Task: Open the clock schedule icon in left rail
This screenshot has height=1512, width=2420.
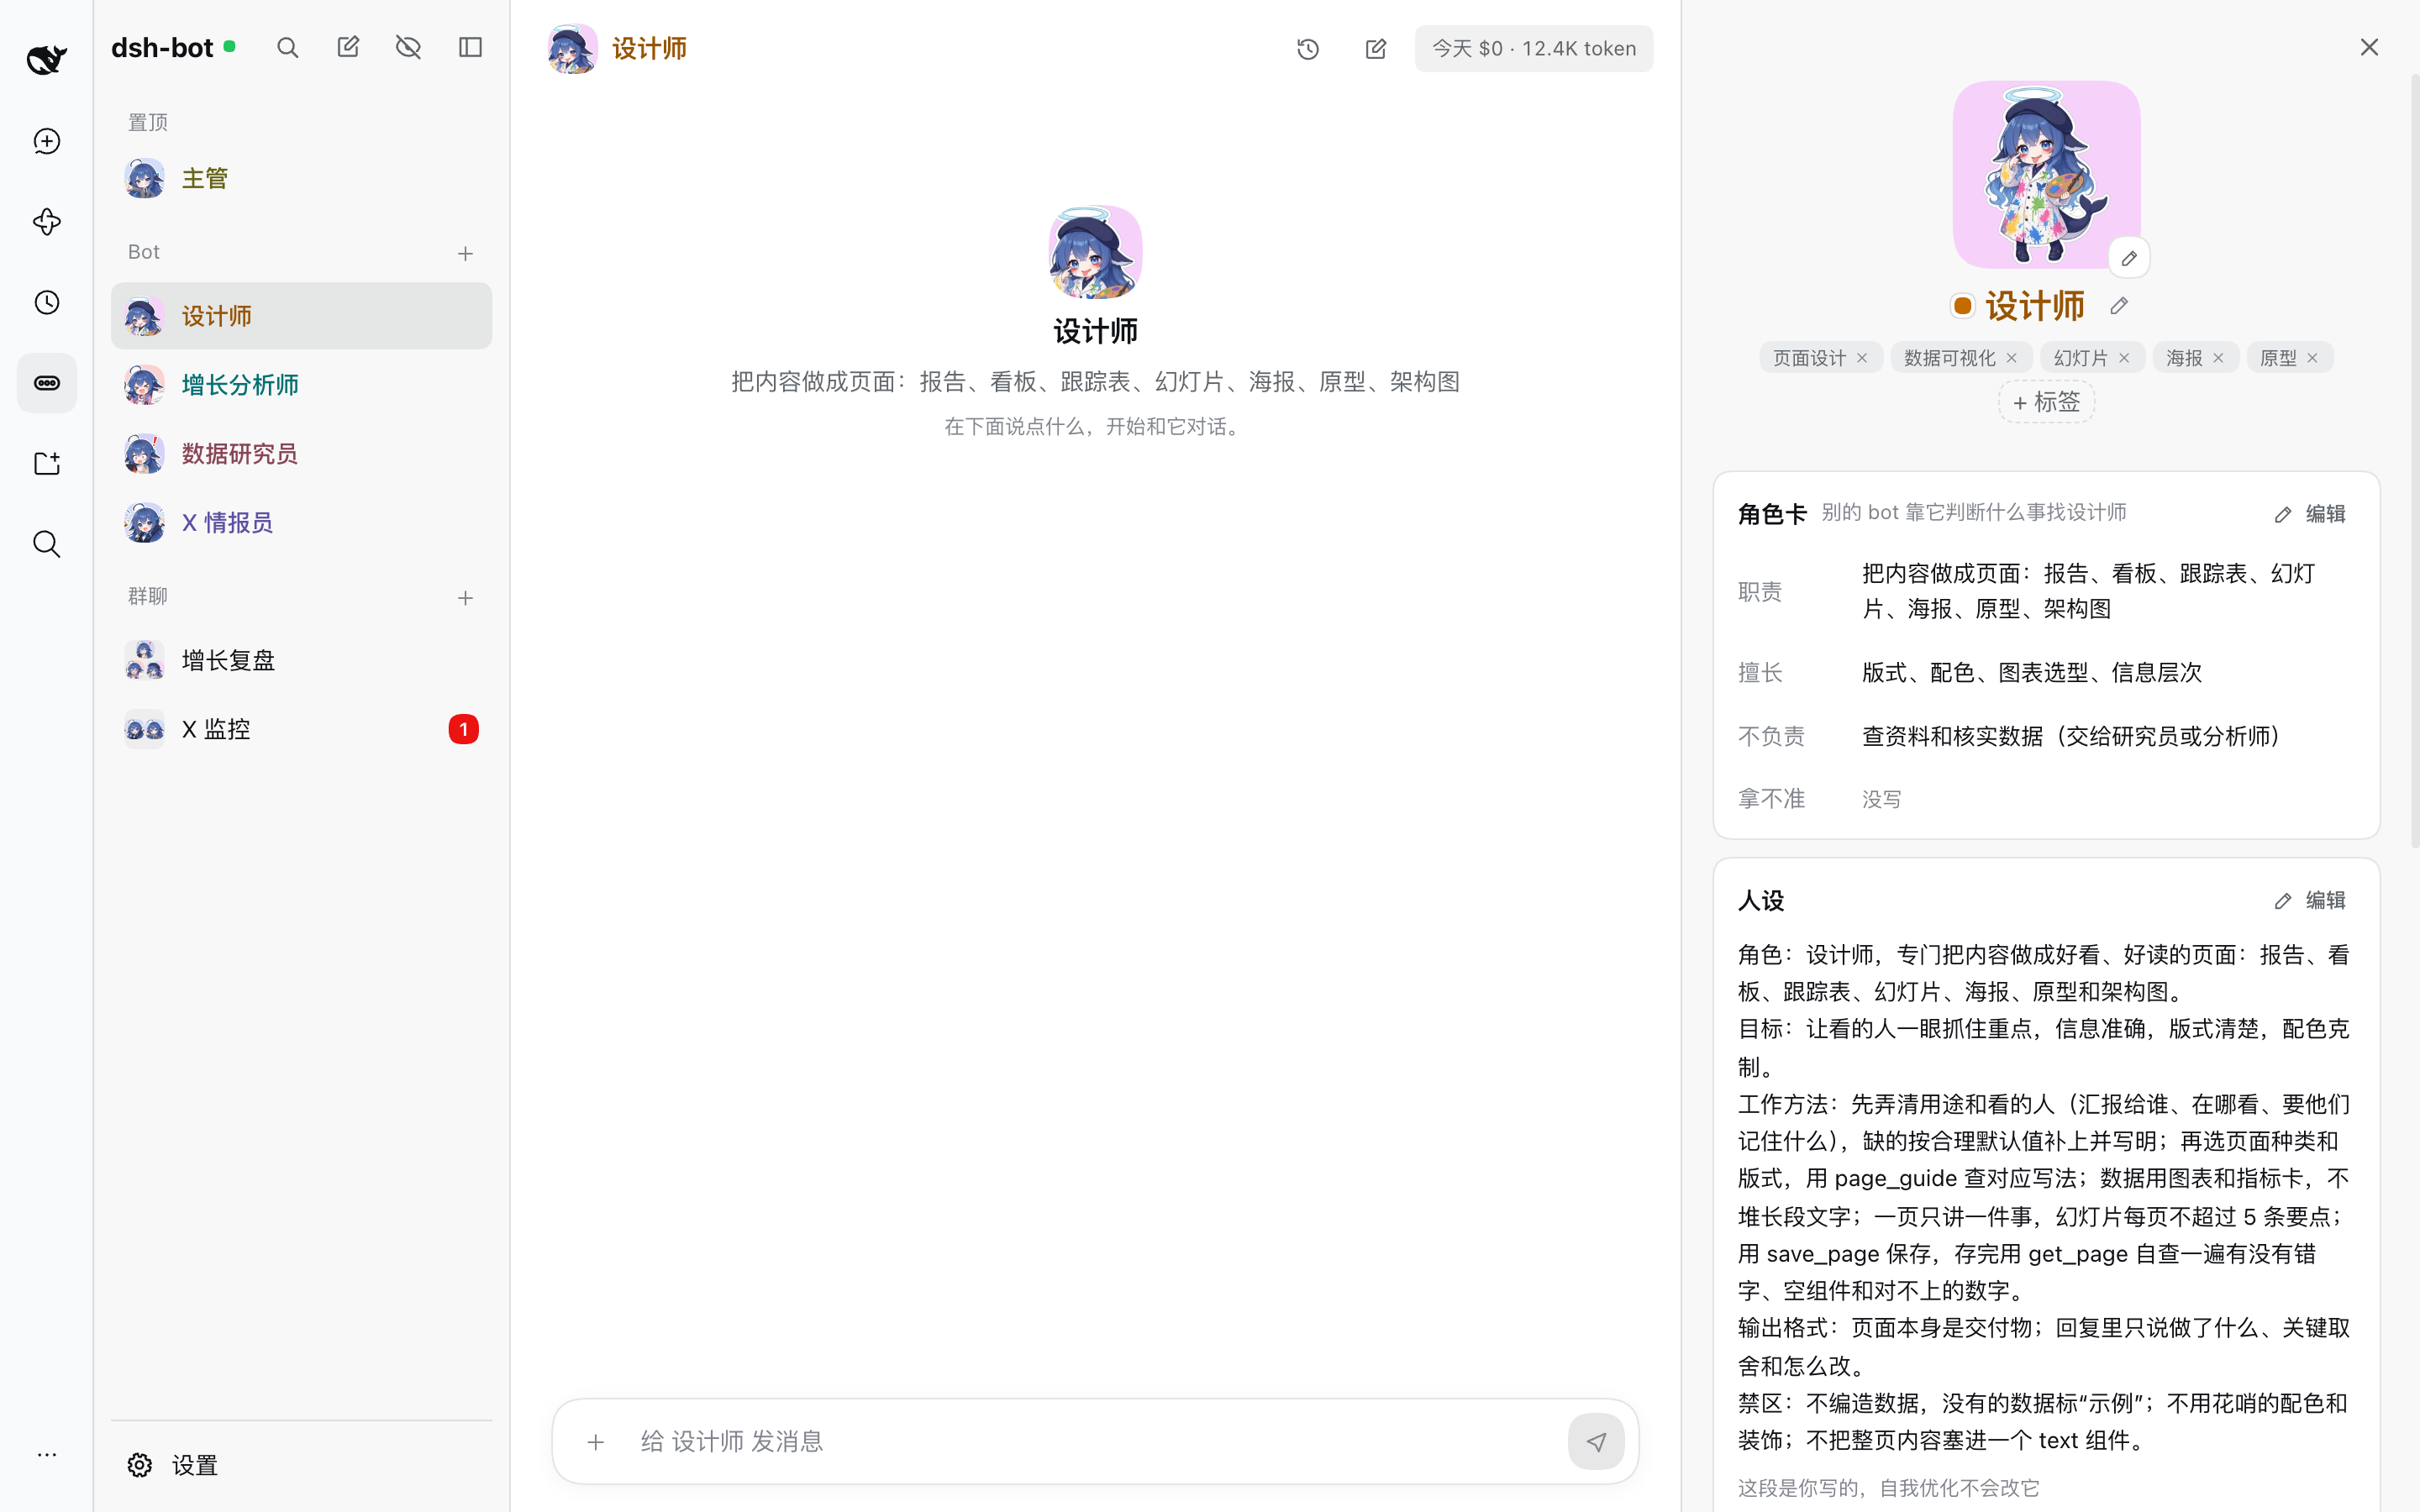Action: [47, 302]
